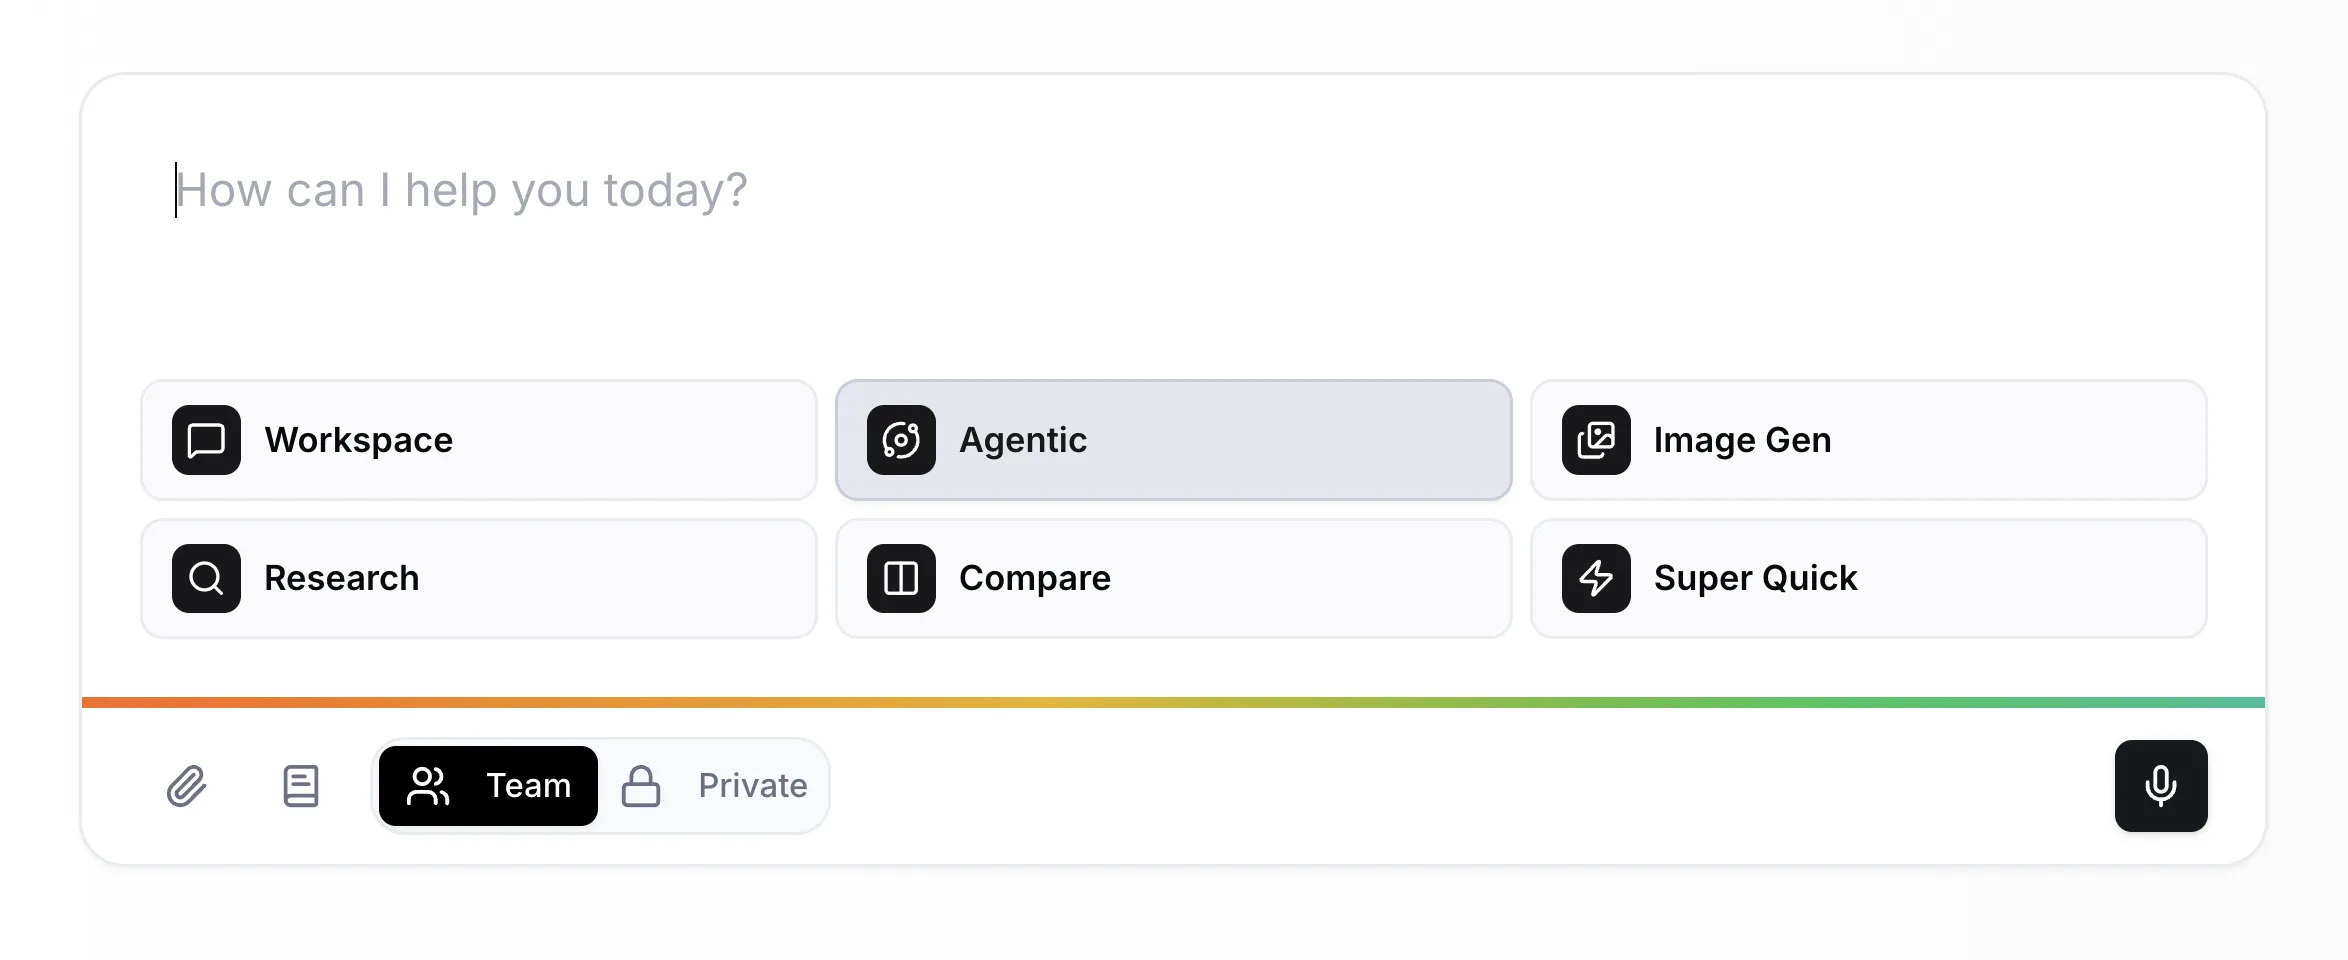
Task: Click the split-columns Compare icon
Action: click(x=901, y=578)
